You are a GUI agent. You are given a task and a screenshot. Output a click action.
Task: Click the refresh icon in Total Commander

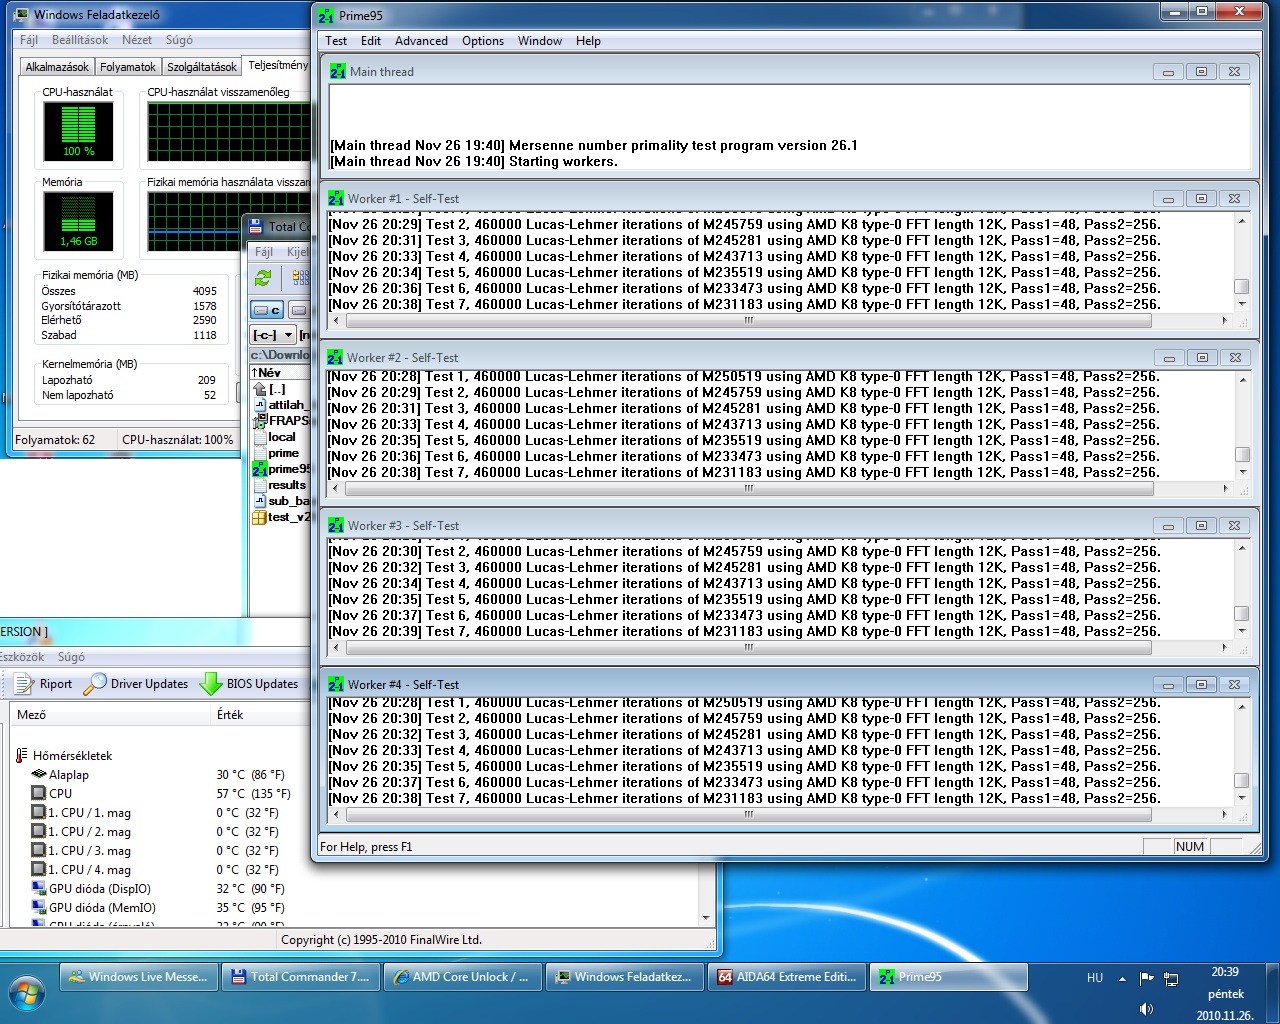[263, 278]
